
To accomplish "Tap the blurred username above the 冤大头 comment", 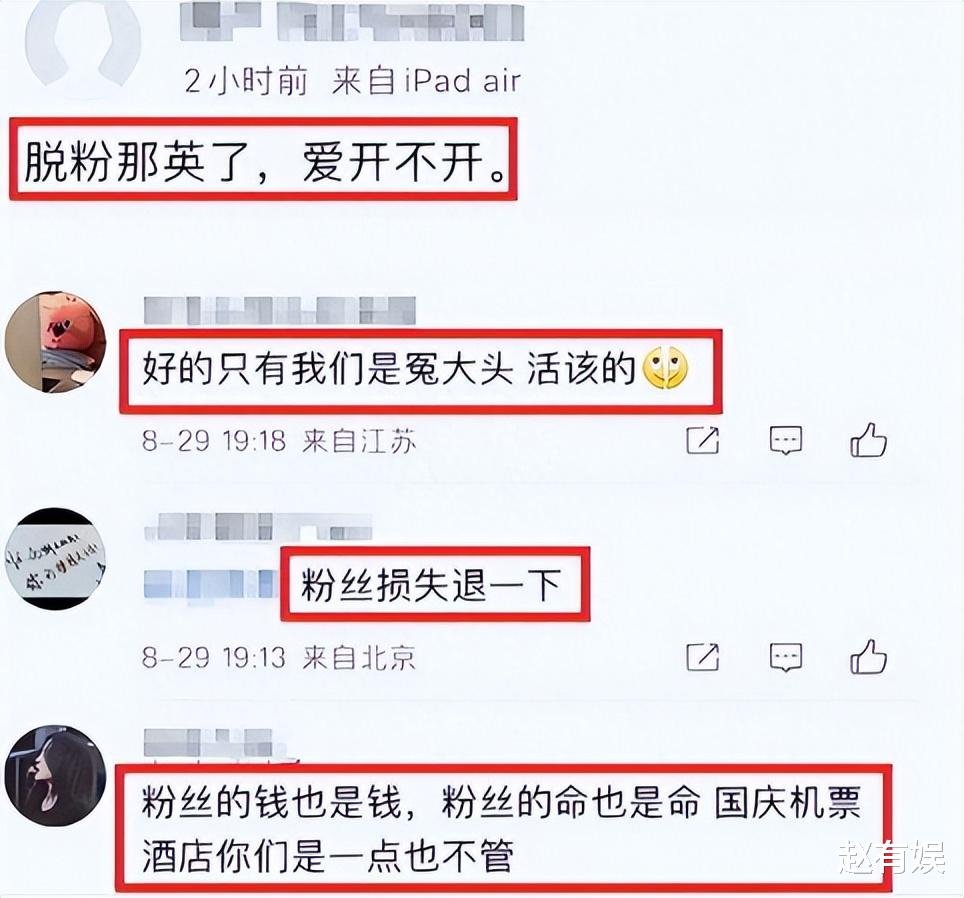I will point(280,310).
